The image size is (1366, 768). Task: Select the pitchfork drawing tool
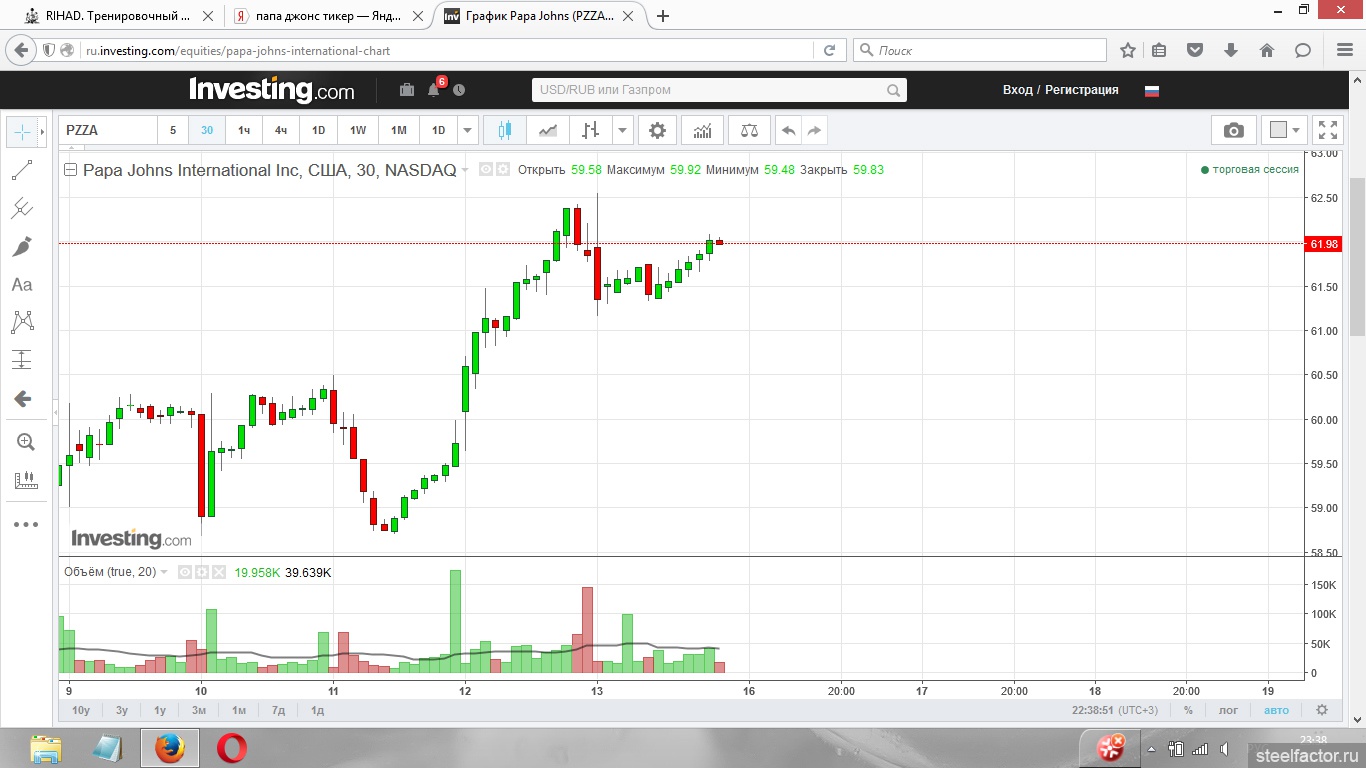[x=22, y=209]
